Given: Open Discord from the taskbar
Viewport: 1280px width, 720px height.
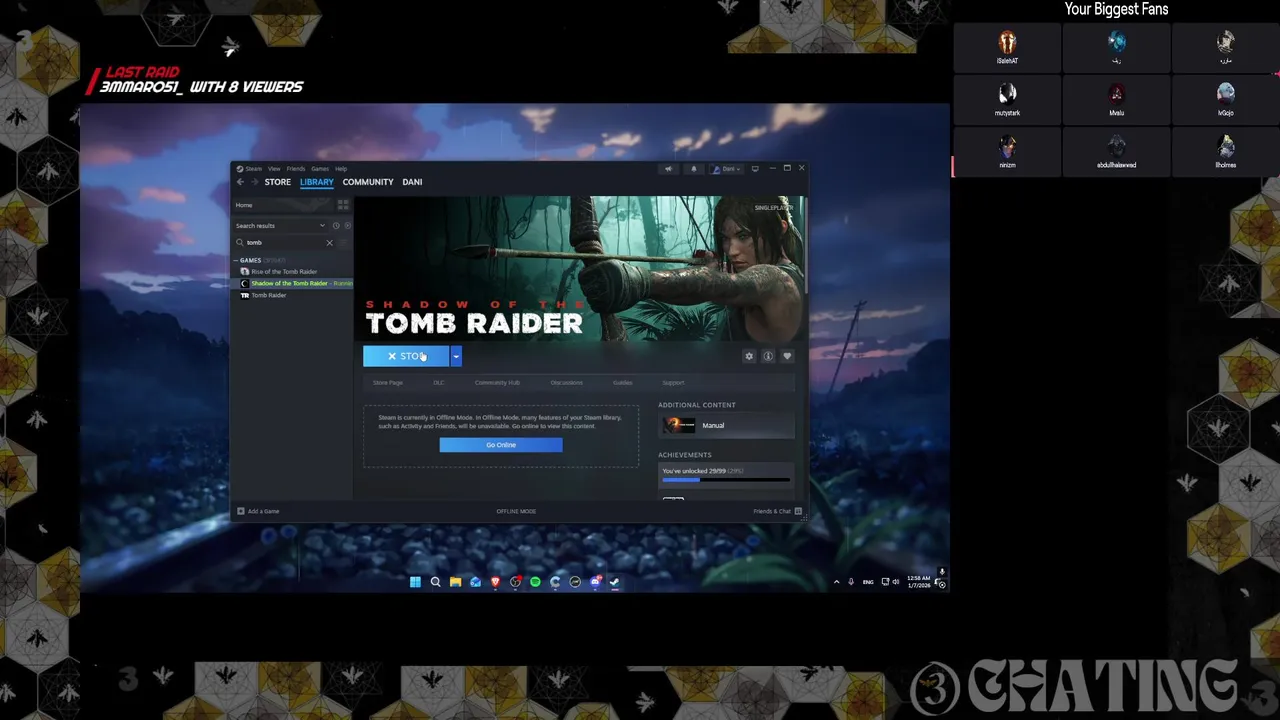Looking at the screenshot, I should point(595,582).
